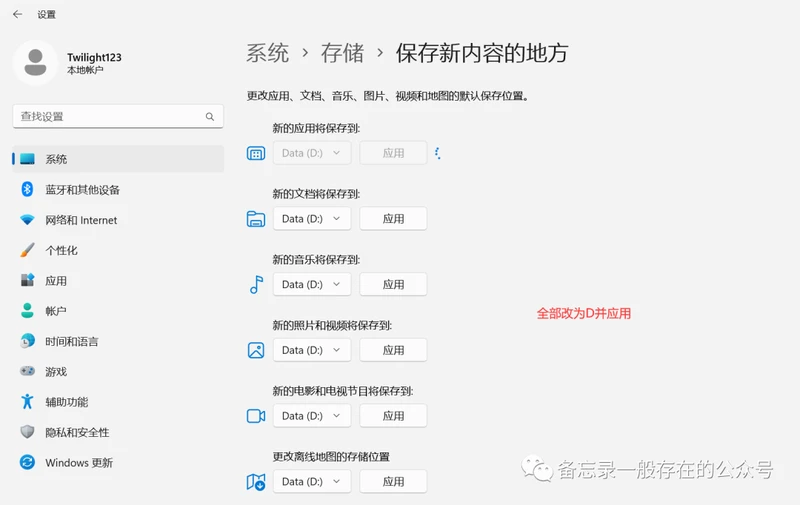Viewport: 800px width, 505px height.
Task: Click the Twilight123 user avatar
Action: 35,63
